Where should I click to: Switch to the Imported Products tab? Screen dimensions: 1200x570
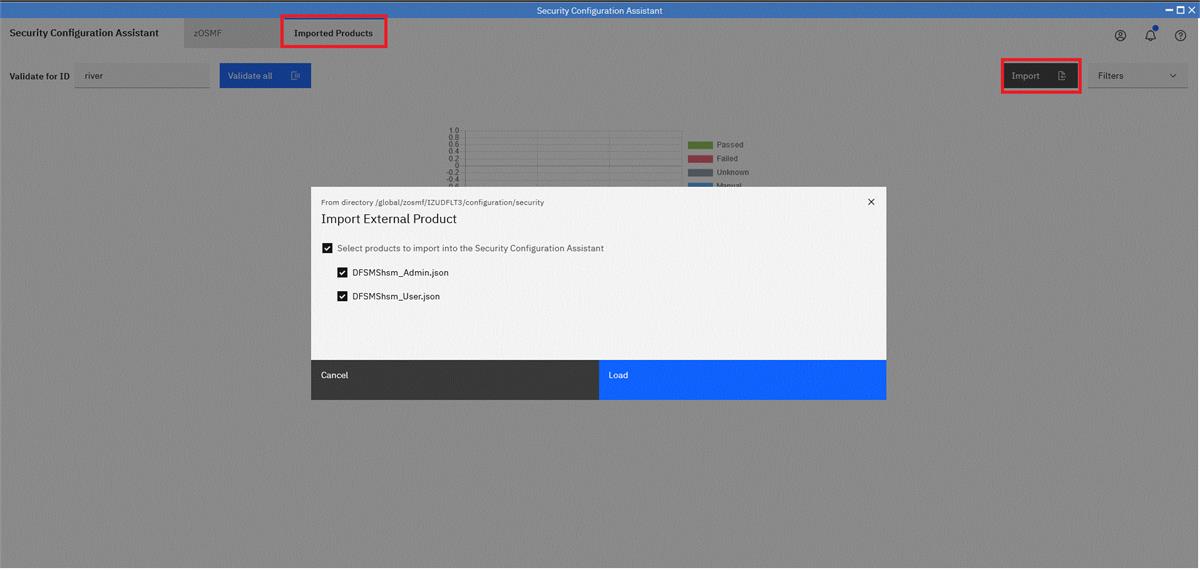point(333,33)
